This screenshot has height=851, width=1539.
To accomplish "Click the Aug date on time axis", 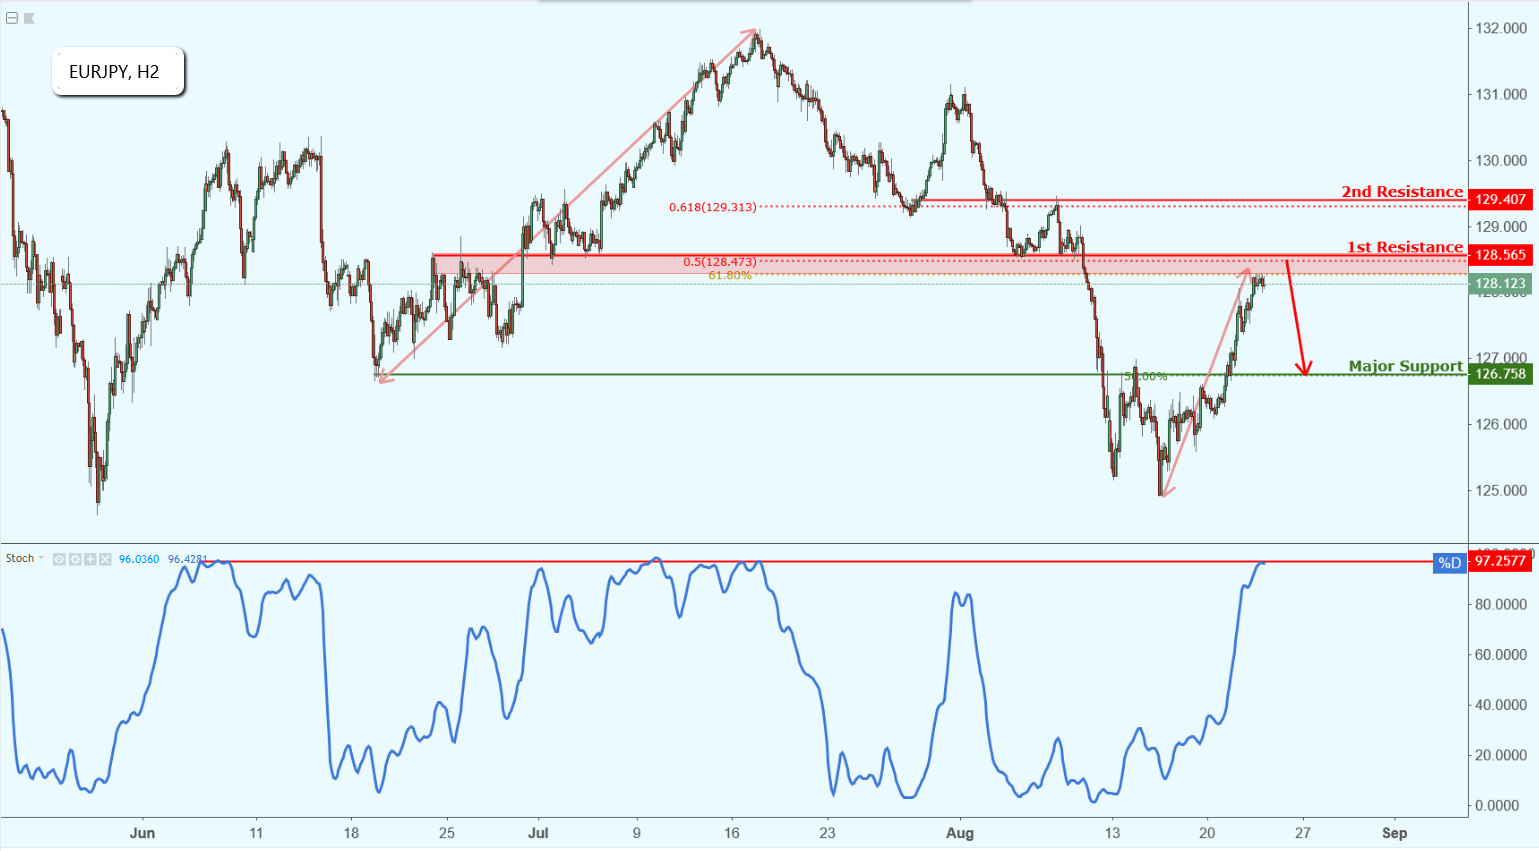I will 960,833.
